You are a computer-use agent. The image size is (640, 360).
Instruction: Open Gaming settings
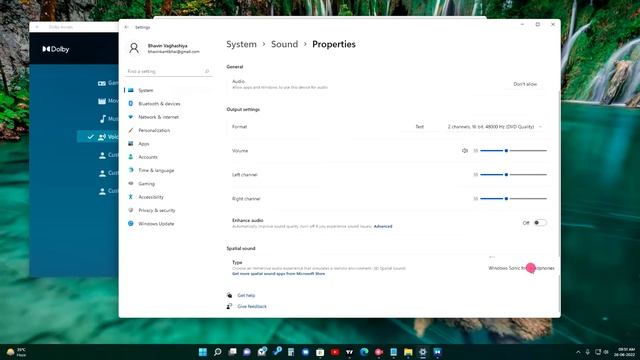click(167, 184)
